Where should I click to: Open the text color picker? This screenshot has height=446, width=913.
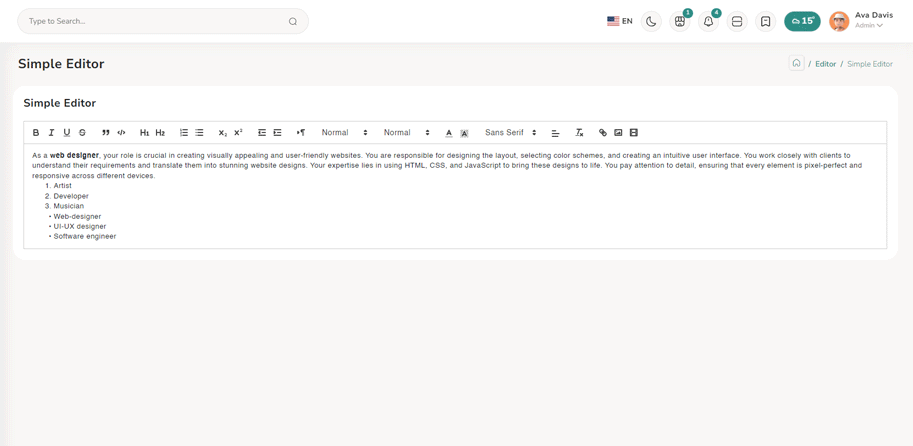(x=449, y=133)
